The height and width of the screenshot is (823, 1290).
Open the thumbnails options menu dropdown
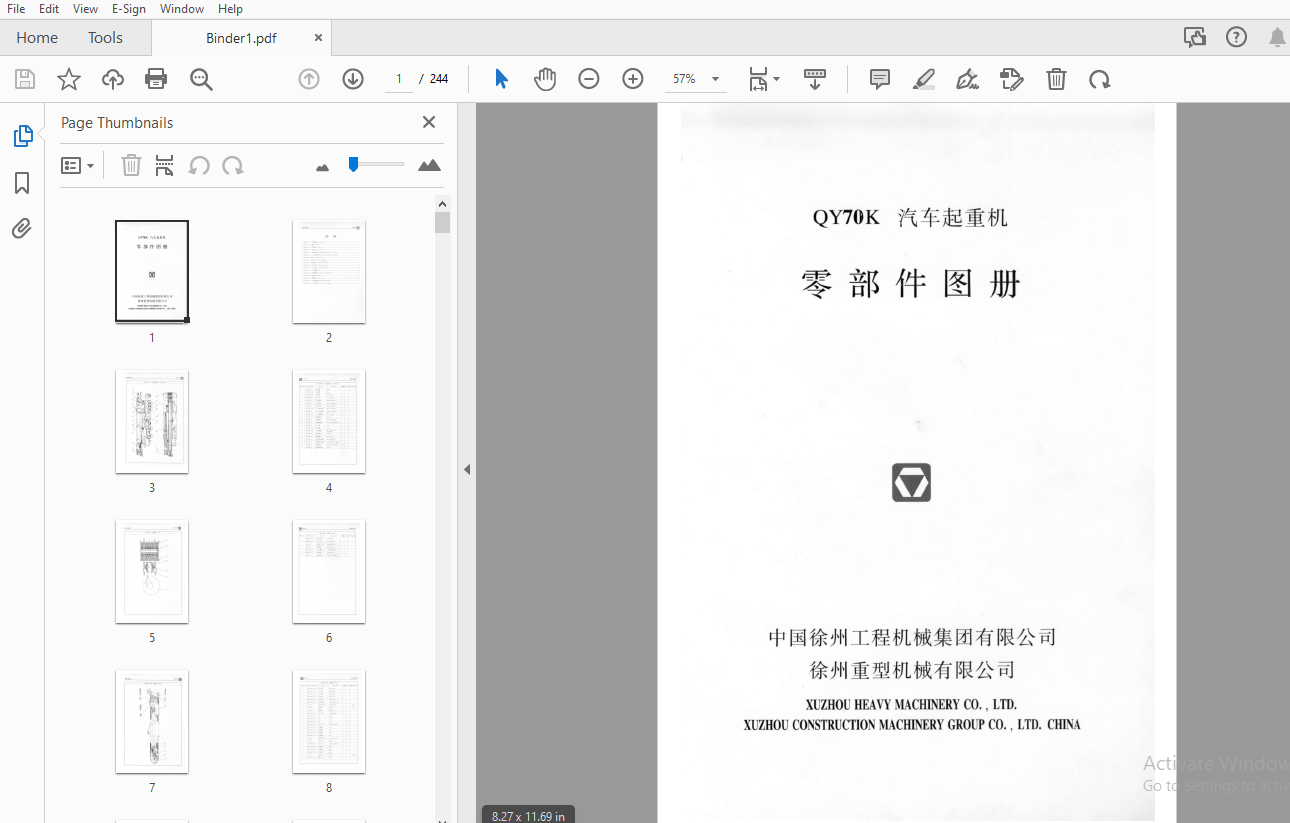(77, 165)
